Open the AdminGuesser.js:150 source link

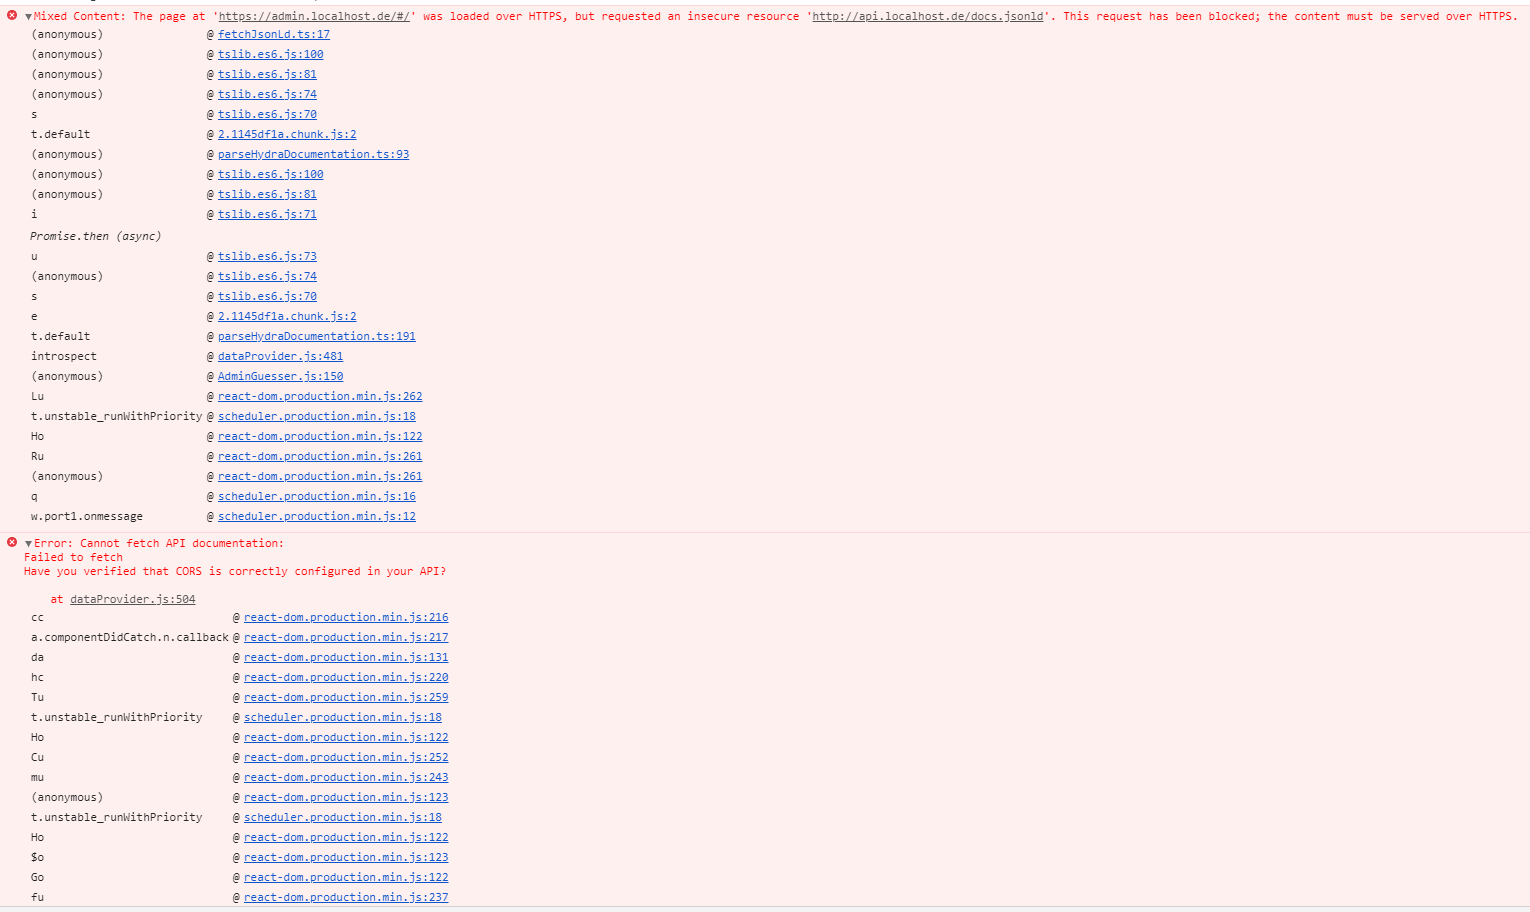tap(280, 376)
